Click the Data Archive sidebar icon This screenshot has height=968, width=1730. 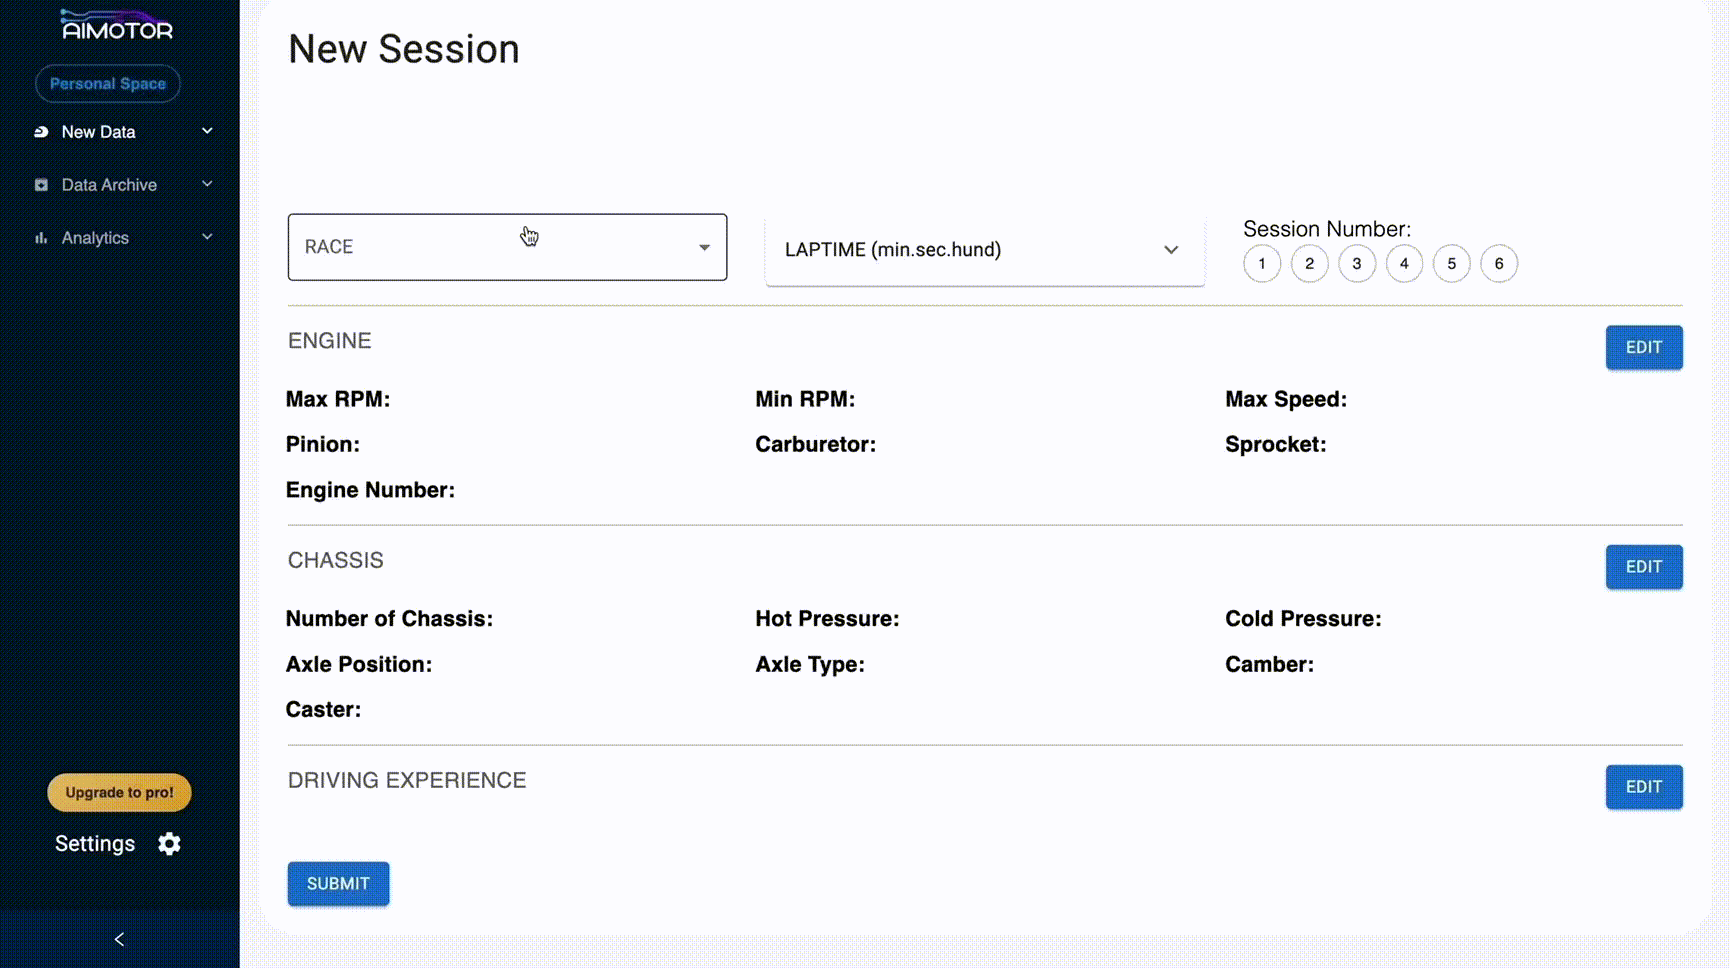point(41,185)
